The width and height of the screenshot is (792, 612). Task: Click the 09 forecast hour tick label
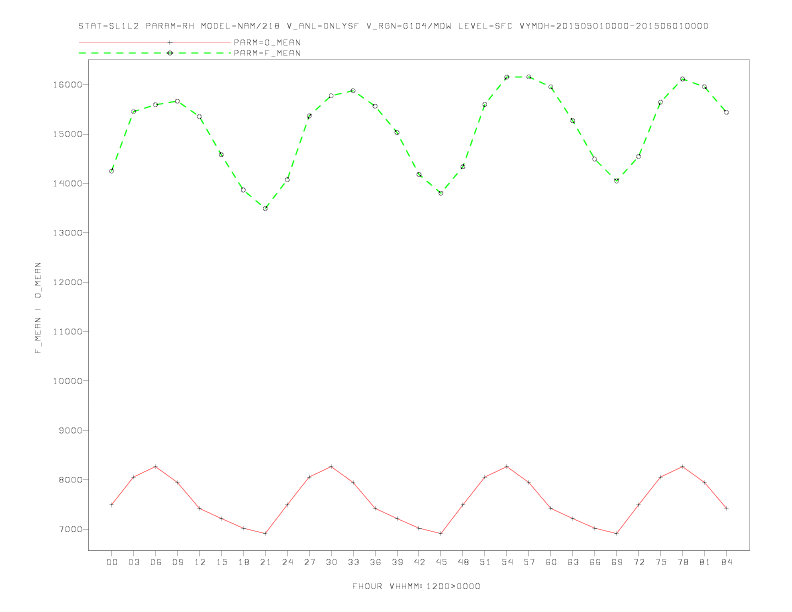click(x=177, y=562)
